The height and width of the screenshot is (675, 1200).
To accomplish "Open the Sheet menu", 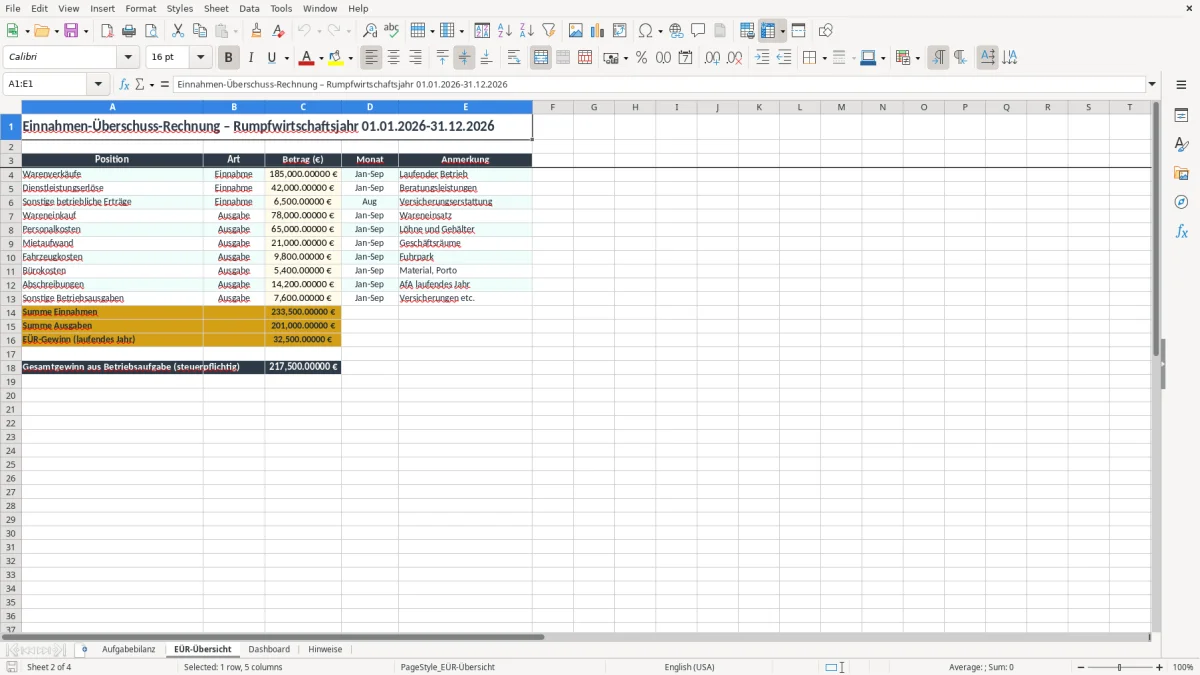I will tap(216, 8).
